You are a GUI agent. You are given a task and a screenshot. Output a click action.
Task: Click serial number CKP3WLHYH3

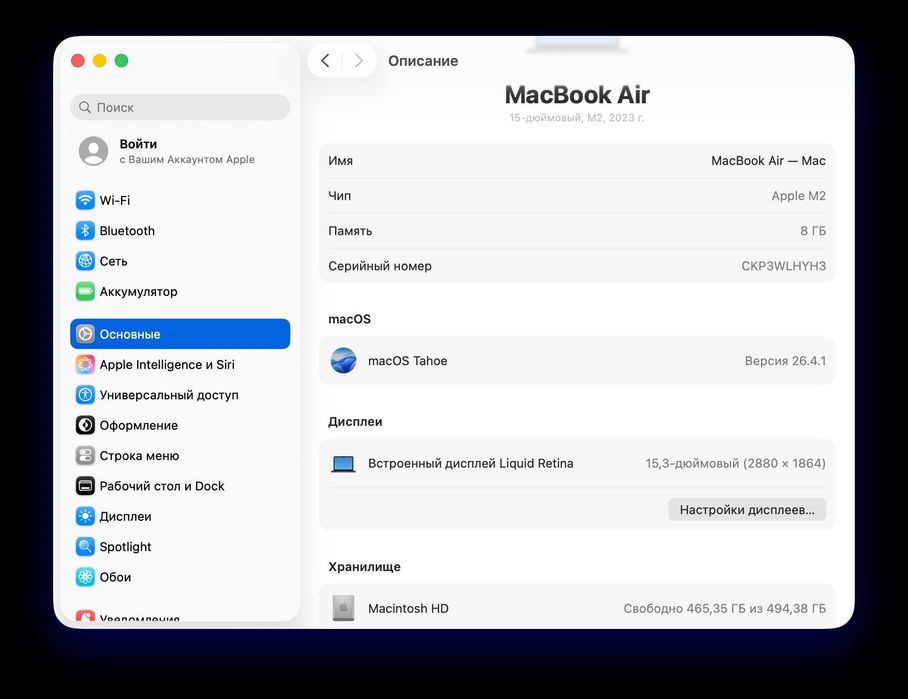[x=783, y=266]
